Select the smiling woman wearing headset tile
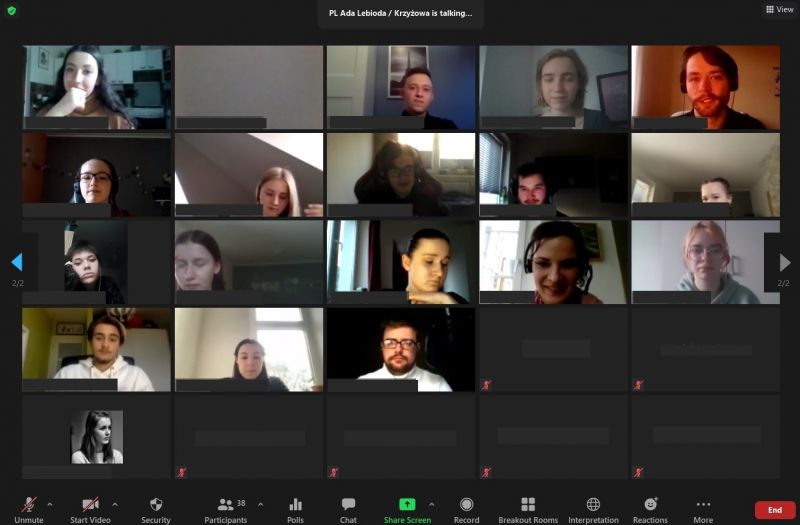This screenshot has width=800, height=525. [554, 262]
